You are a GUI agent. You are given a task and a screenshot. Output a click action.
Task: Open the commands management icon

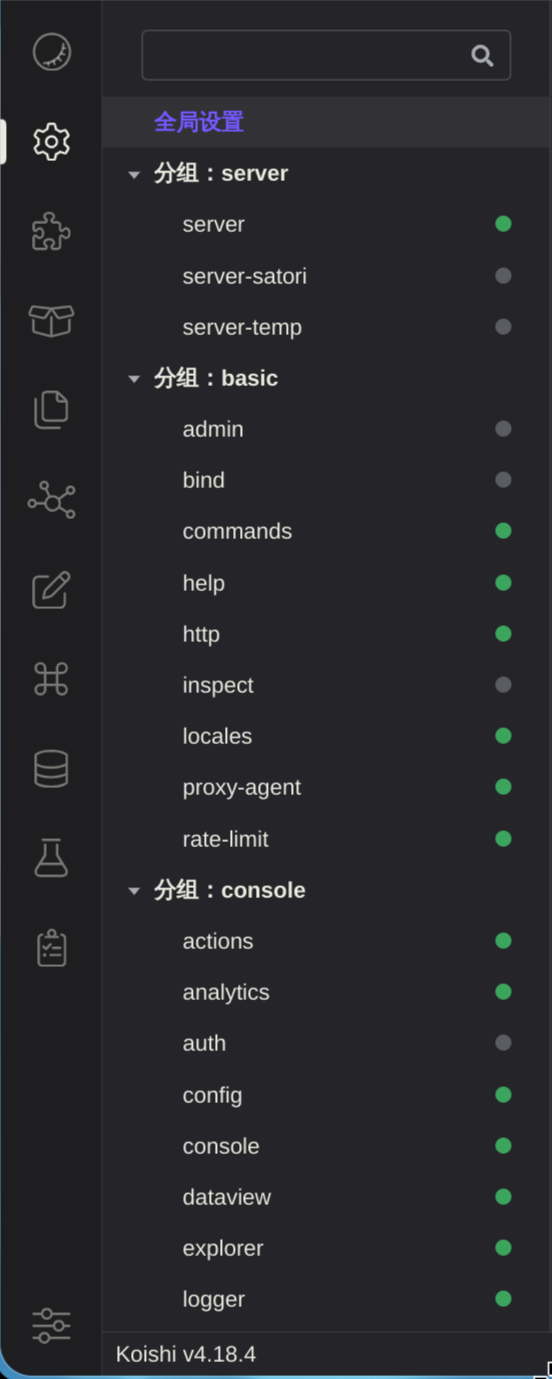click(x=51, y=680)
